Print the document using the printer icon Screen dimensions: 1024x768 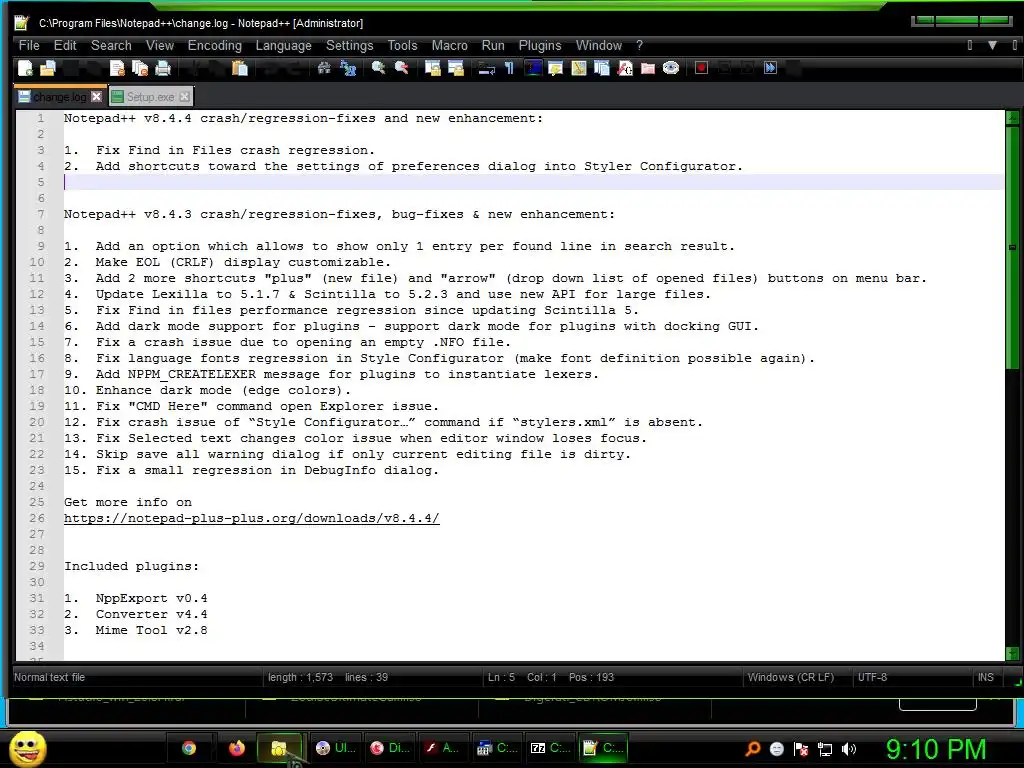(163, 68)
